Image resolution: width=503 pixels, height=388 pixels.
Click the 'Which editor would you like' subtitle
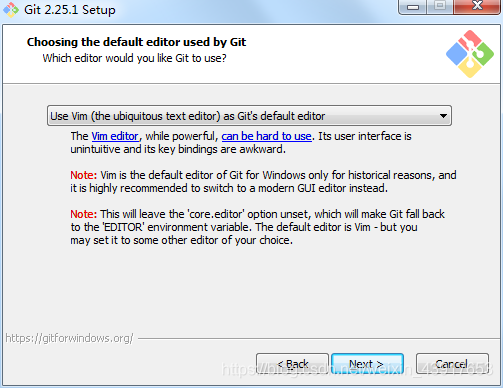[134, 58]
